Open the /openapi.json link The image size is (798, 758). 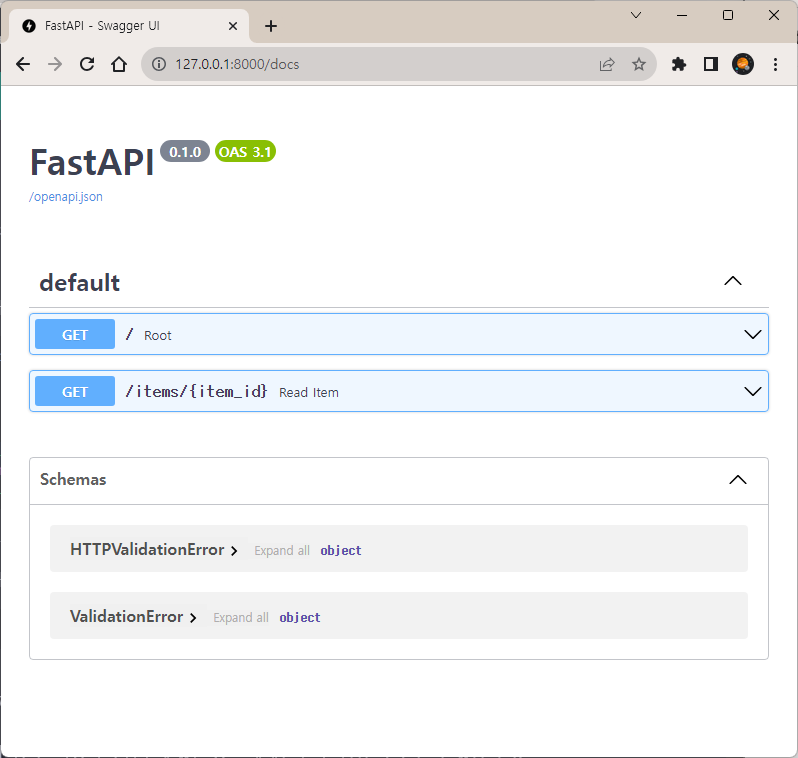(x=66, y=196)
